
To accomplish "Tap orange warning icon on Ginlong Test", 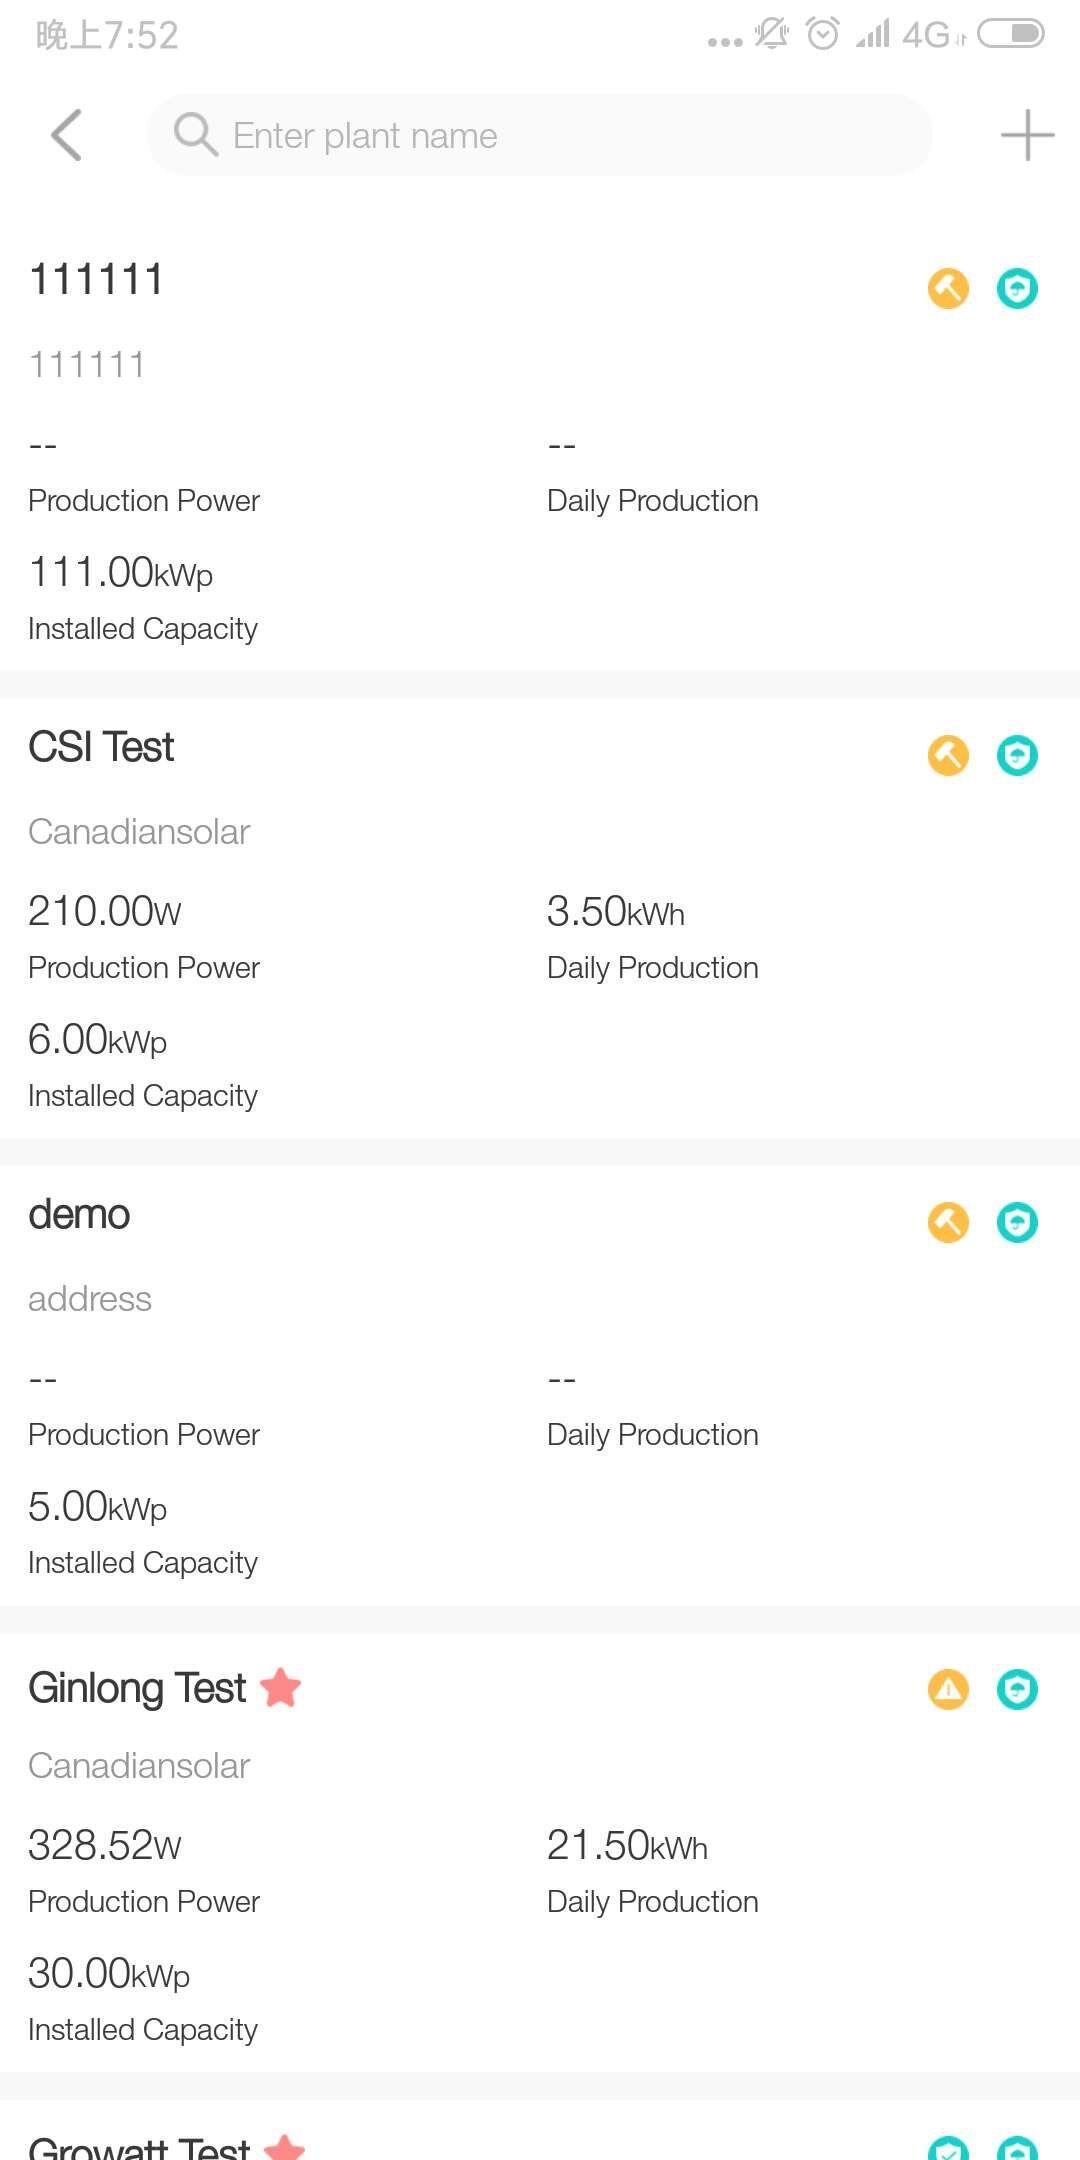I will [x=948, y=1689].
